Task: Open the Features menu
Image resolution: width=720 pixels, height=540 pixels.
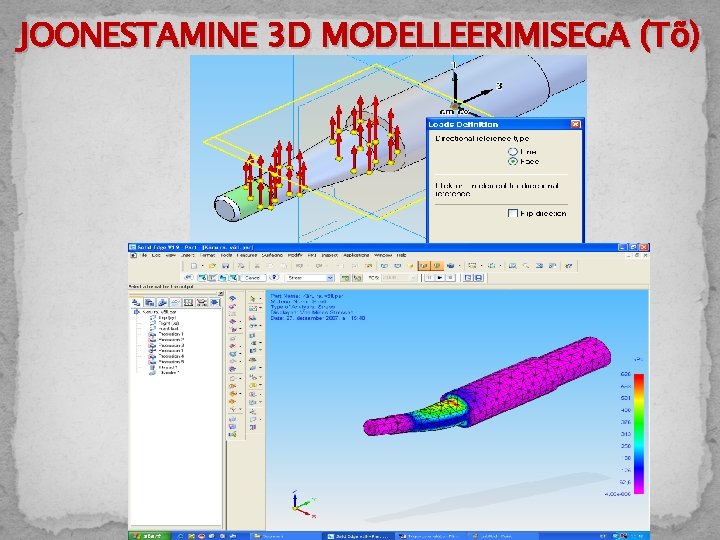Action: coord(247,255)
